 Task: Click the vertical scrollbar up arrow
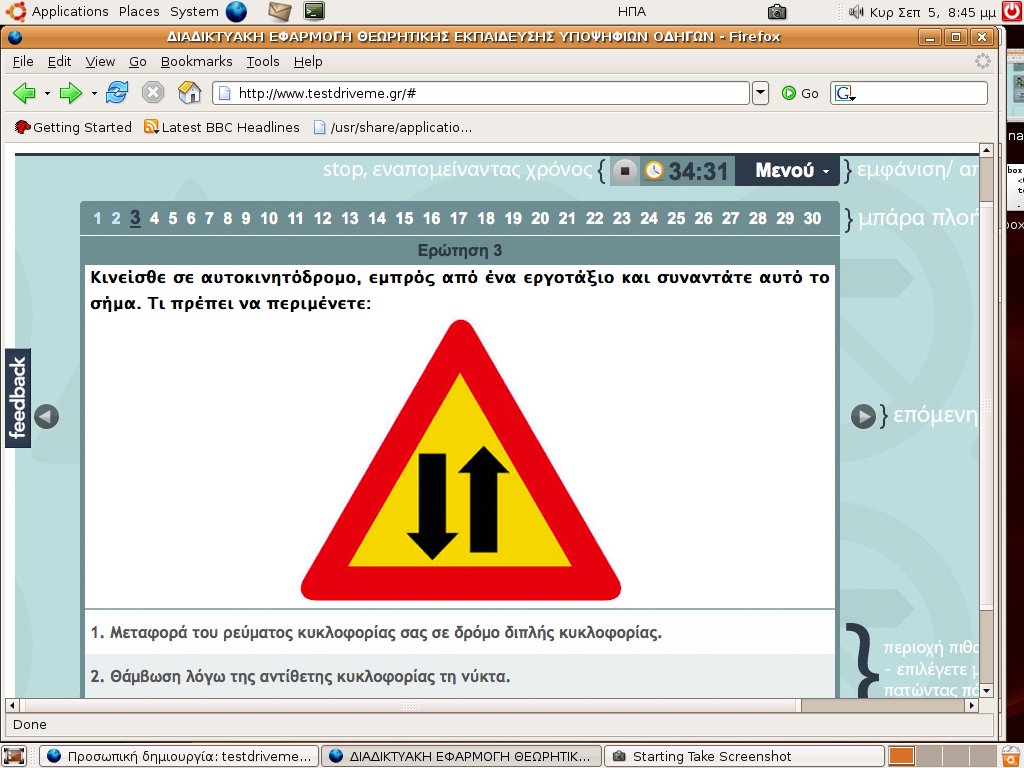point(987,150)
